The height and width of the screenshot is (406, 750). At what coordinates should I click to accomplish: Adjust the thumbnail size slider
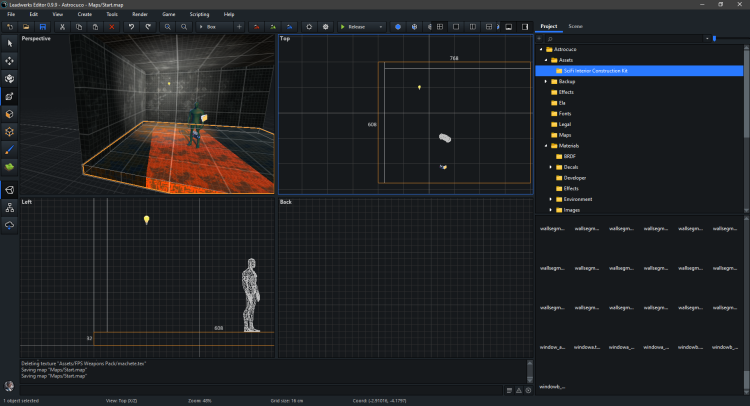714,38
